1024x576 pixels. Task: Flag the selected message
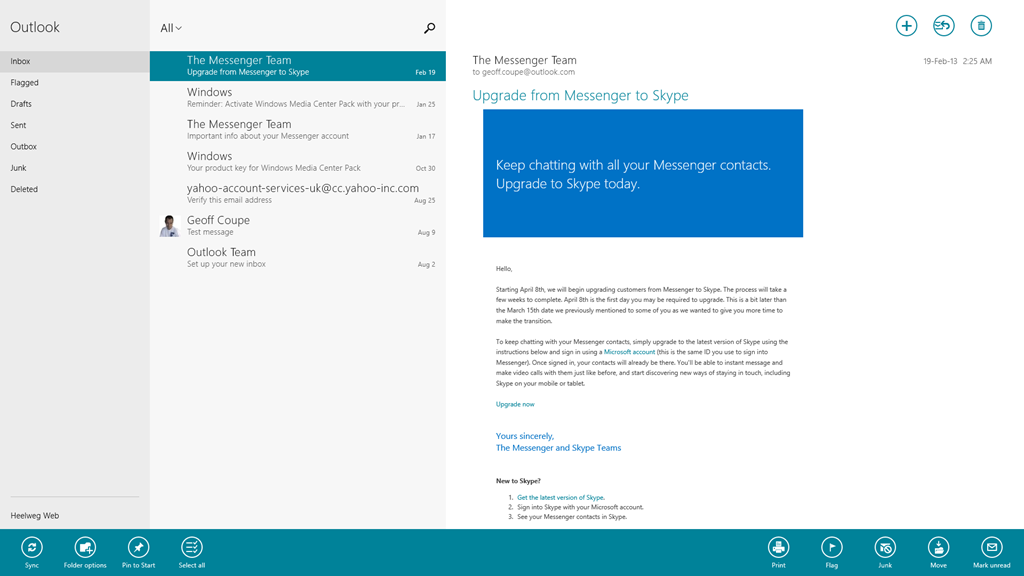point(831,547)
